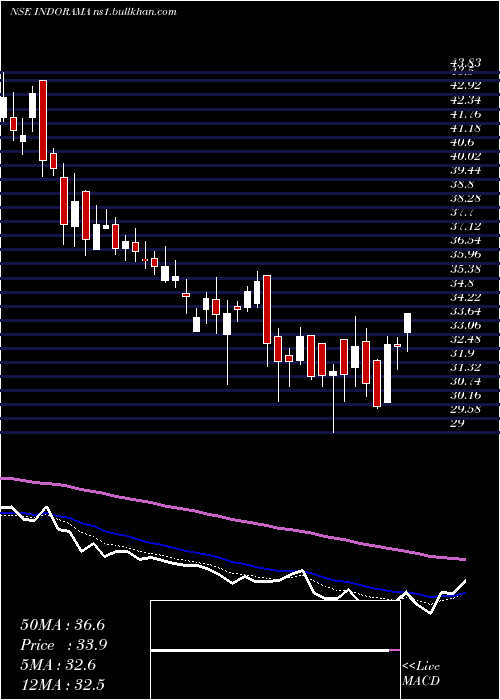Screen dimensions: 500x700
Task: Click the 34.8 axis value
Action: point(463,283)
